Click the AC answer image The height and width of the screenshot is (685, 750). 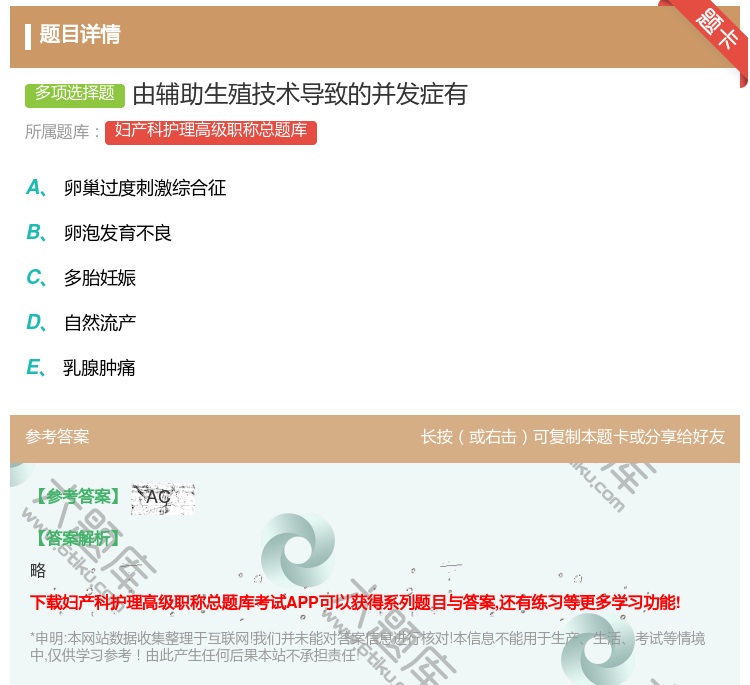163,499
